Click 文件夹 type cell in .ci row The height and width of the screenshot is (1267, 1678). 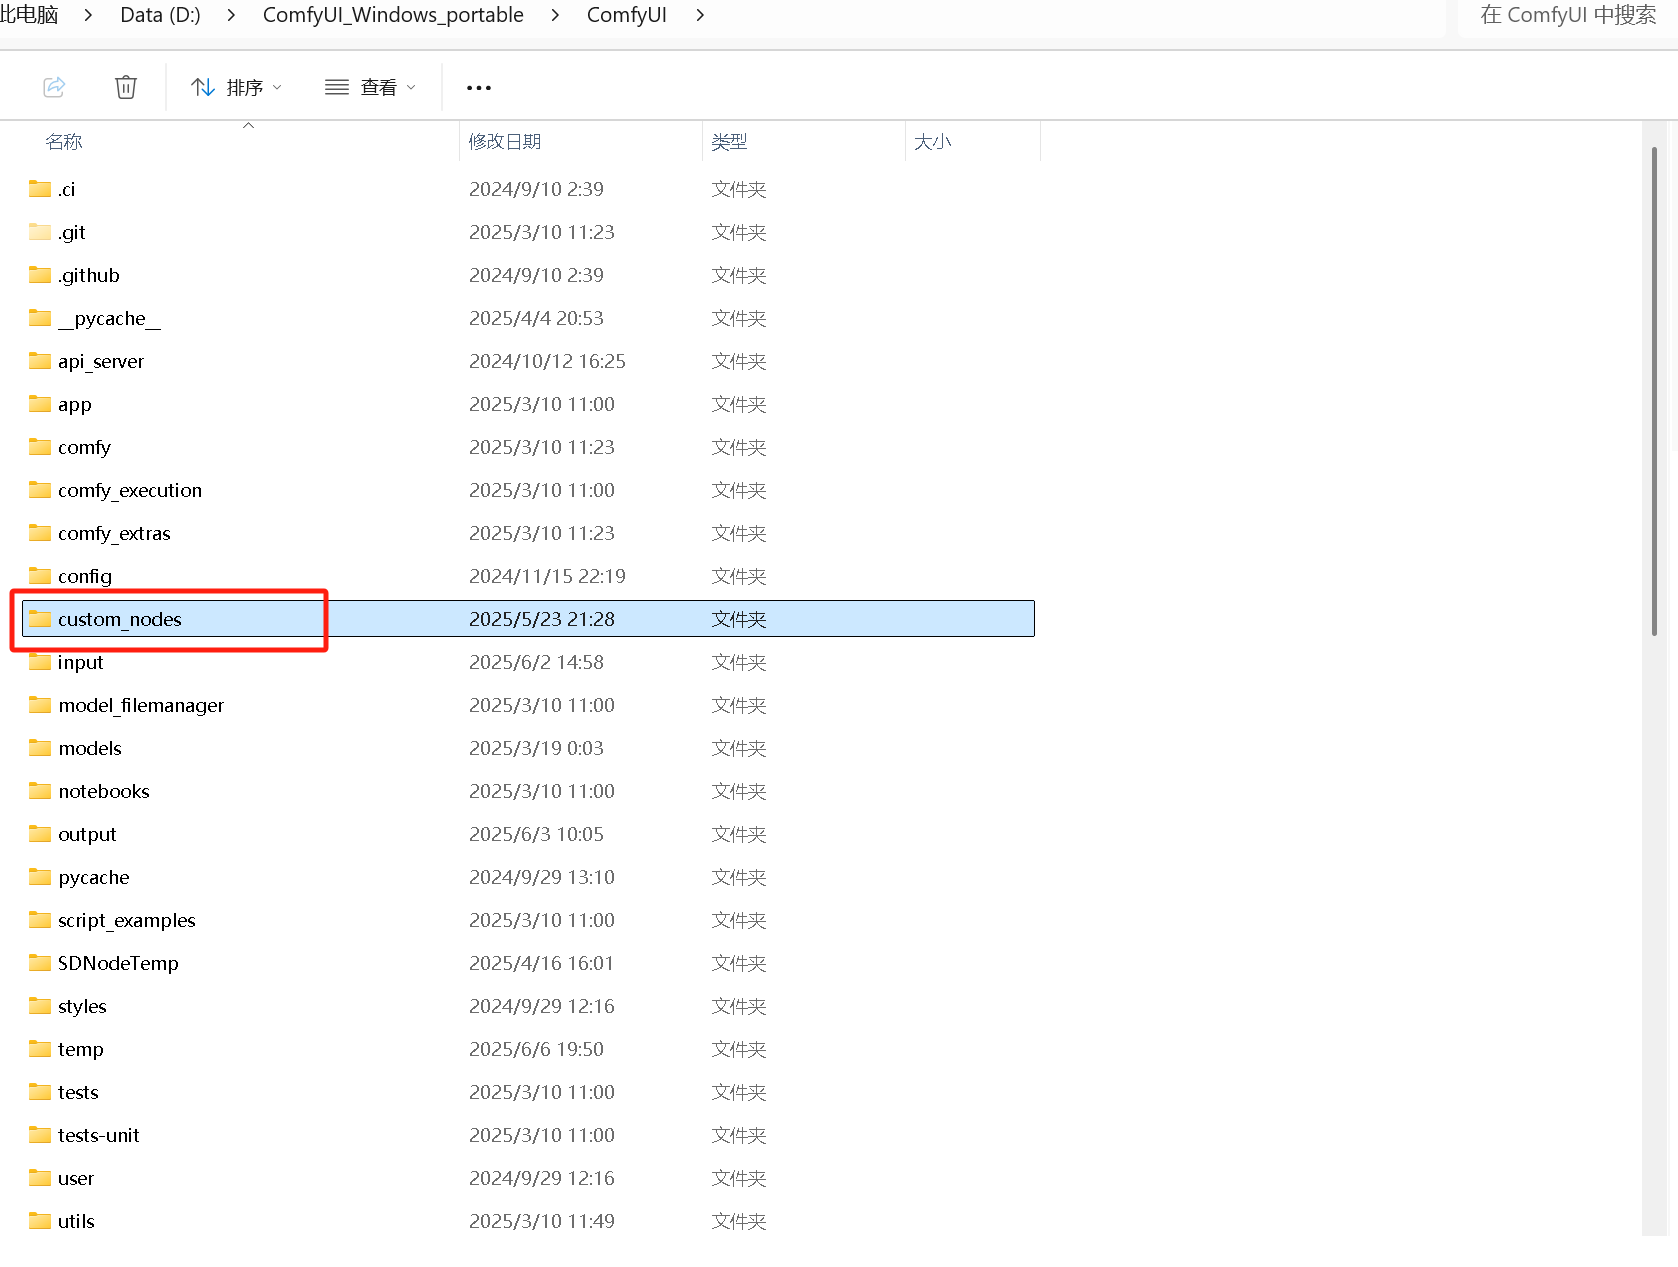[x=739, y=189]
